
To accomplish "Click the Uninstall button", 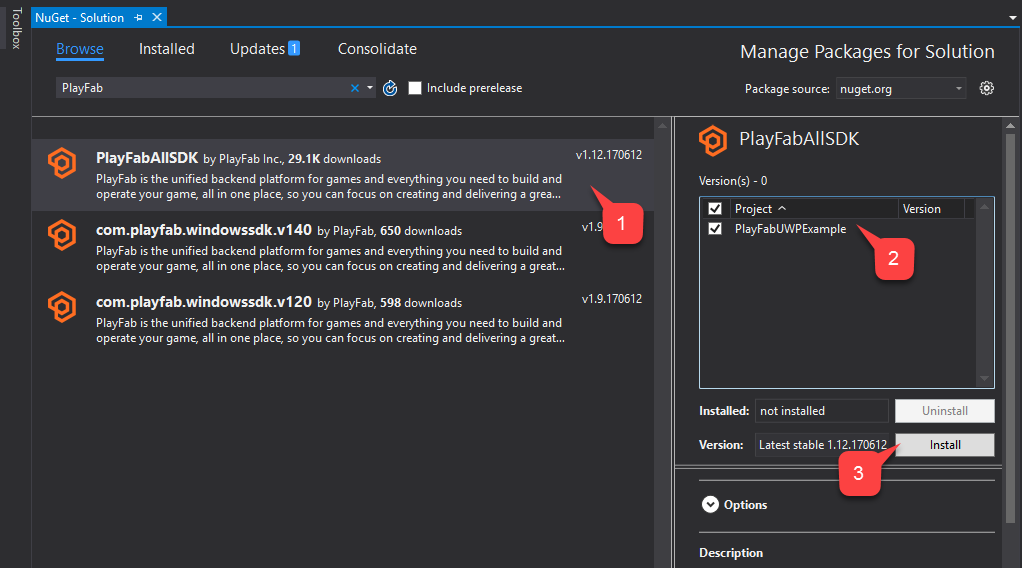I will tap(944, 411).
